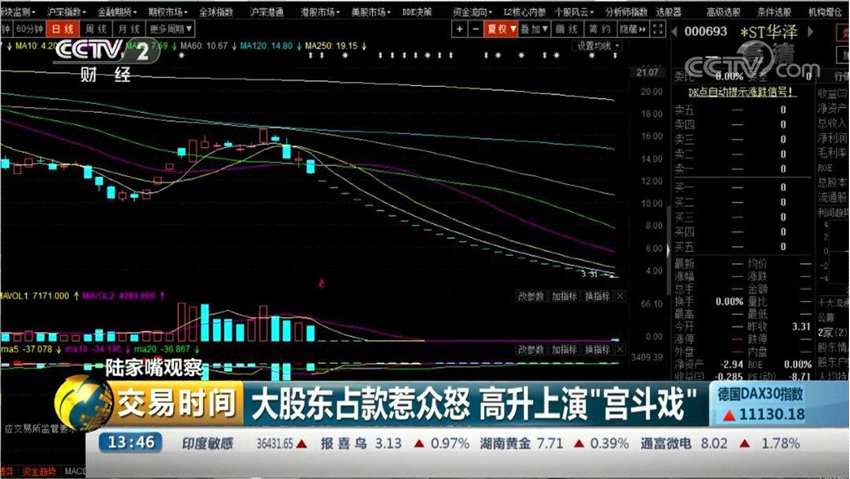Click the L2核心内参 menu item
This screenshot has width=850, height=479.
coord(524,11)
